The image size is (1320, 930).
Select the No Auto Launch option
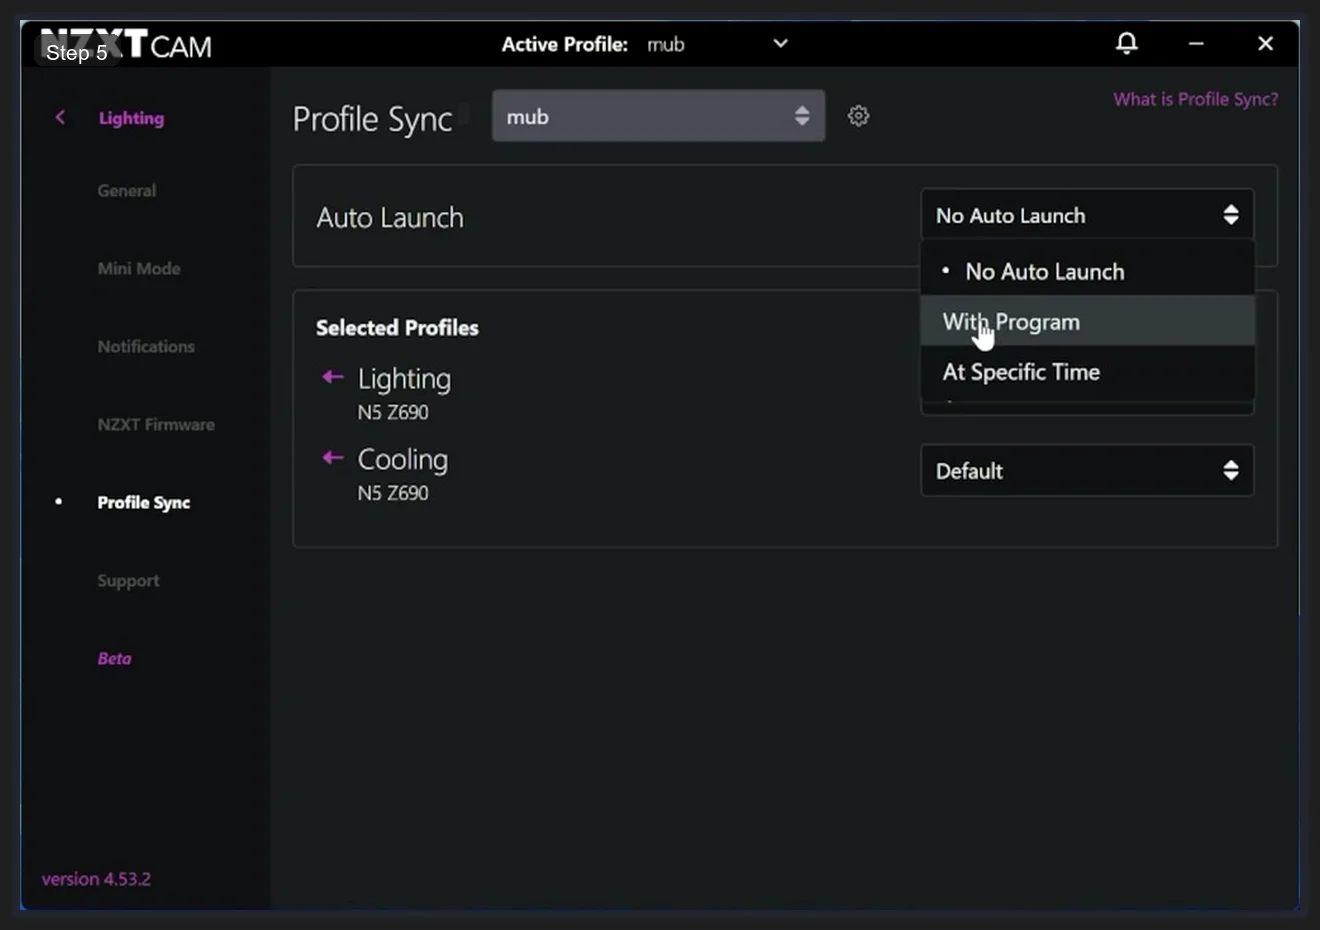[x=1044, y=270]
